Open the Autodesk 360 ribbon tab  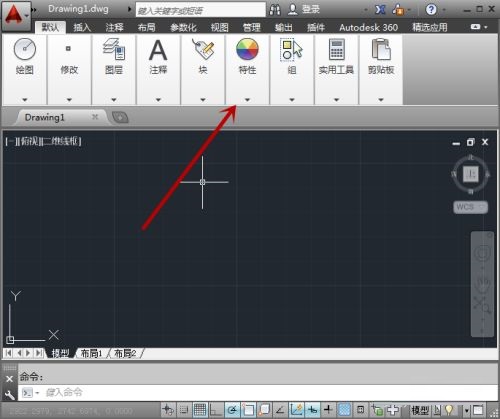368,27
